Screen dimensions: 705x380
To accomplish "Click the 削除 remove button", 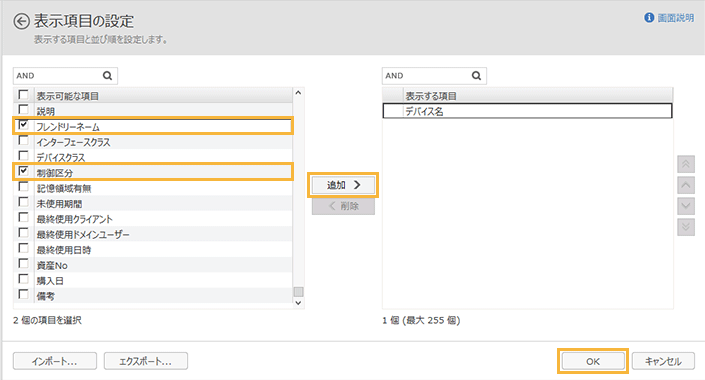I will click(x=344, y=206).
